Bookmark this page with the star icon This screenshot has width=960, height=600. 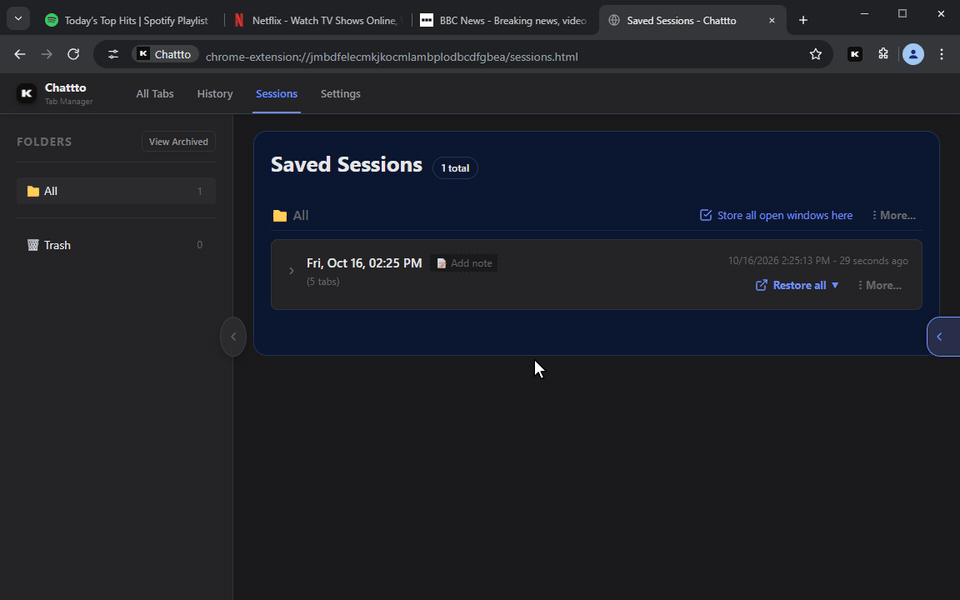point(816,54)
